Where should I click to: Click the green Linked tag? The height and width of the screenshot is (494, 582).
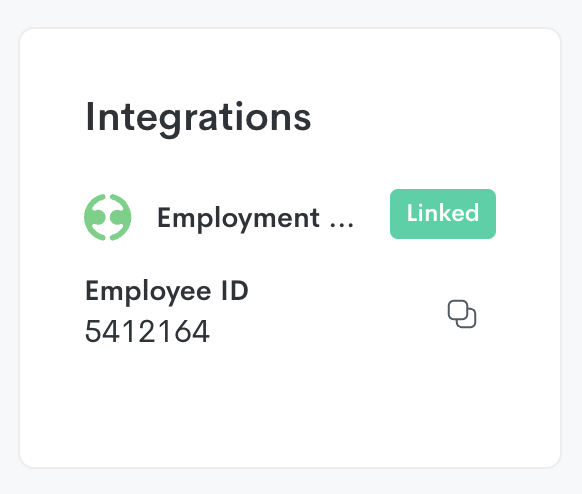[443, 214]
